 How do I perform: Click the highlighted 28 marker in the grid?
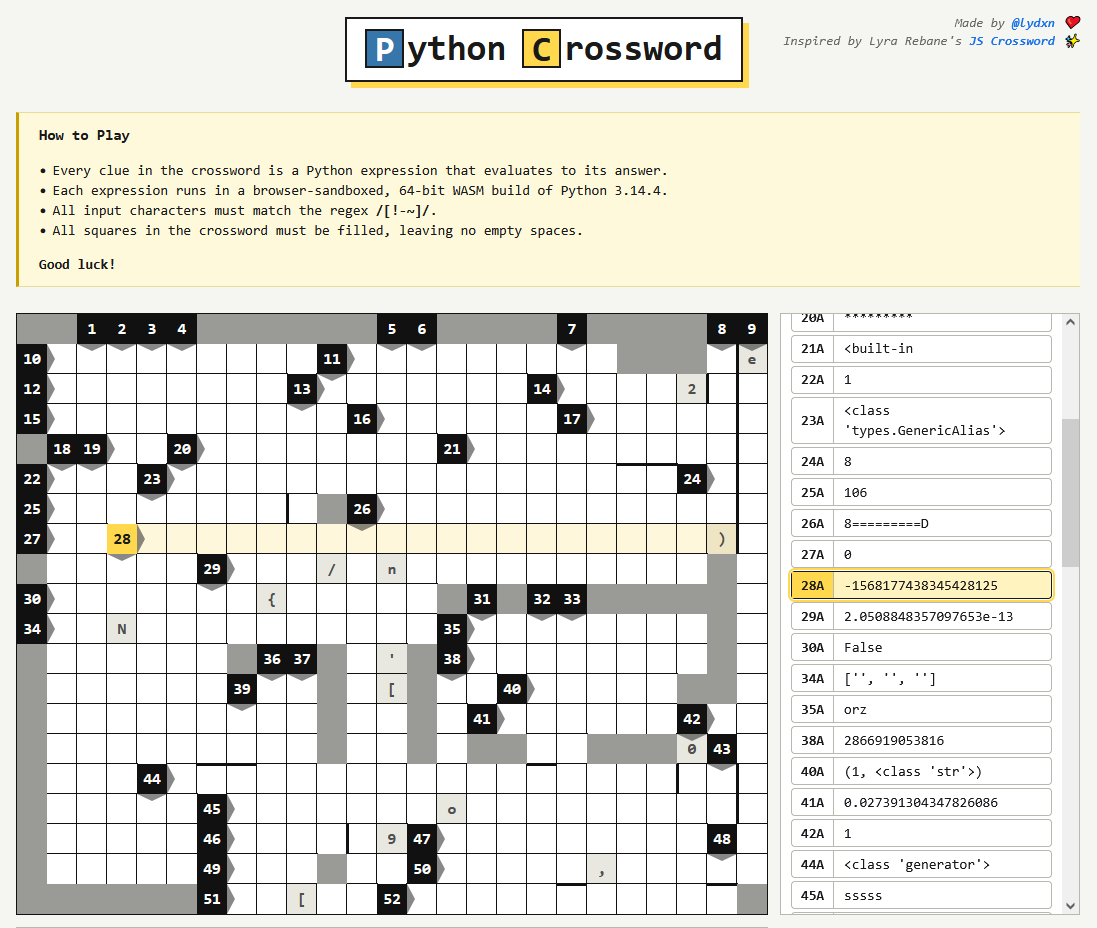click(x=122, y=539)
